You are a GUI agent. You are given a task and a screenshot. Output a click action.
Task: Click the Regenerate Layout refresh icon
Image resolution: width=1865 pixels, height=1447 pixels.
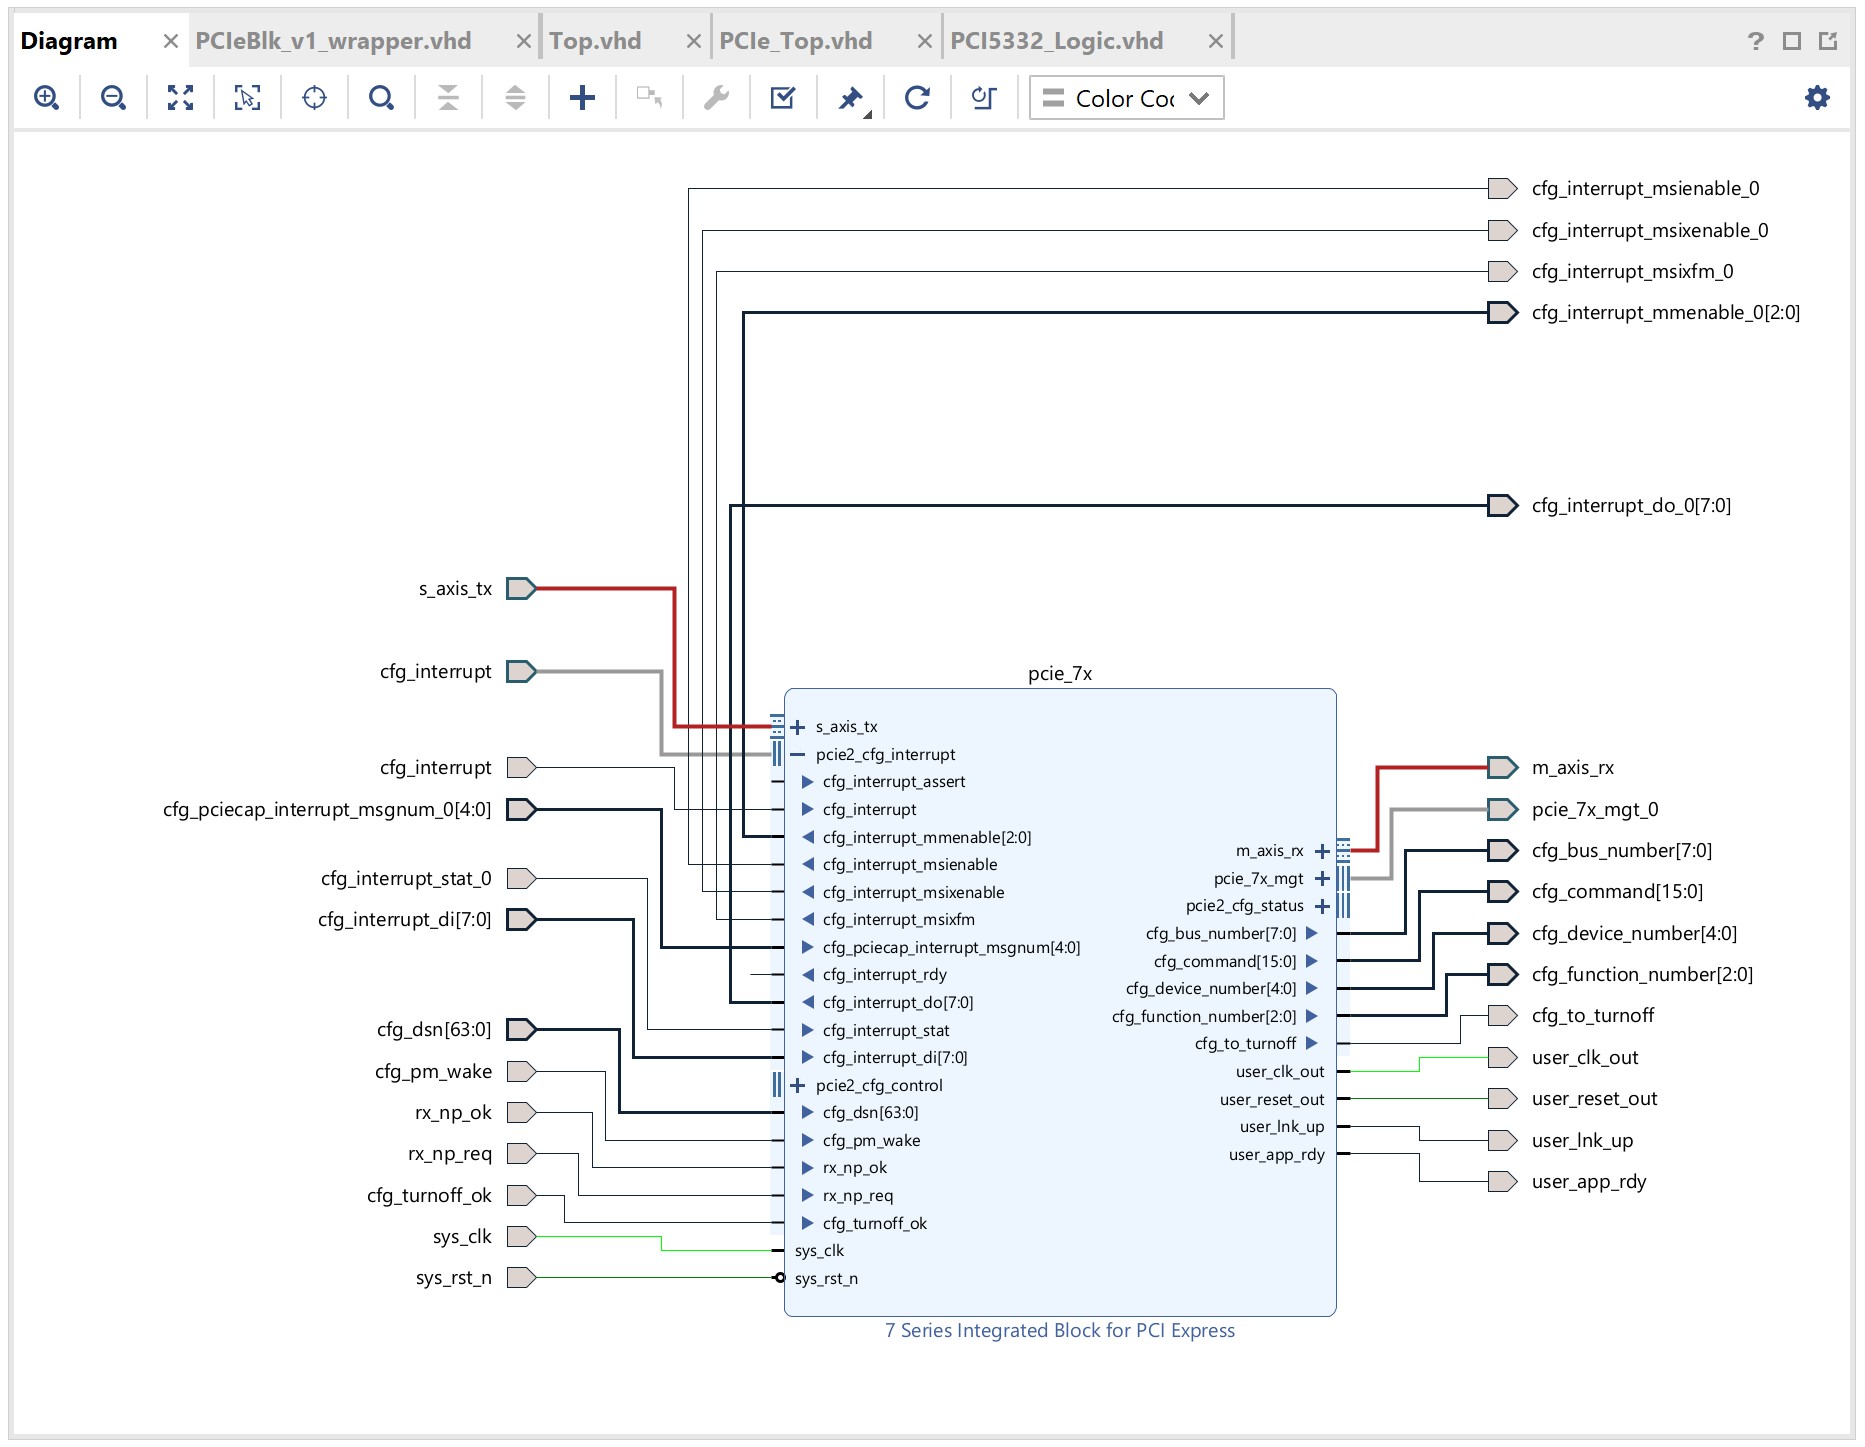coord(917,98)
